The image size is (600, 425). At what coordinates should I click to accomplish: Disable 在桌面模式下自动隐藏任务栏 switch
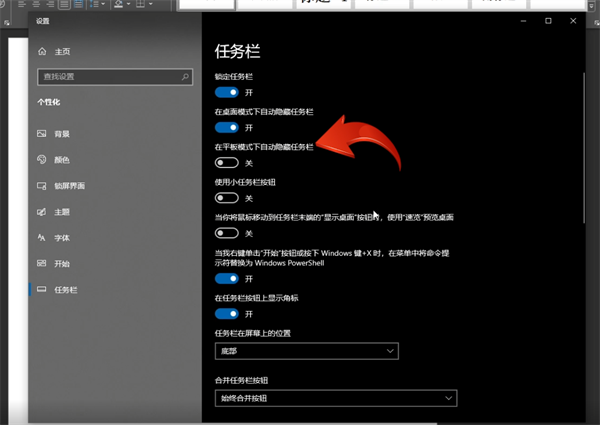pyautogui.click(x=227, y=128)
